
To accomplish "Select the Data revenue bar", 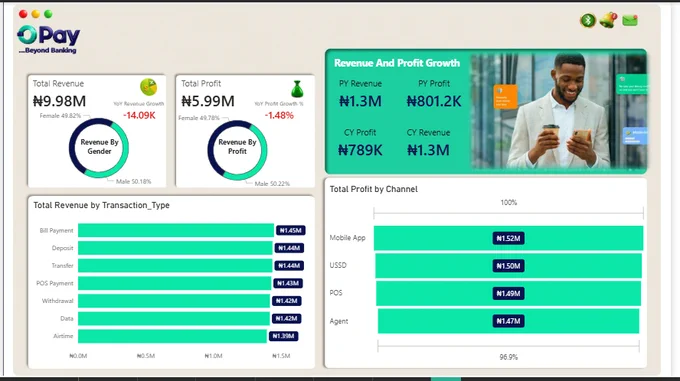I will tap(174, 318).
